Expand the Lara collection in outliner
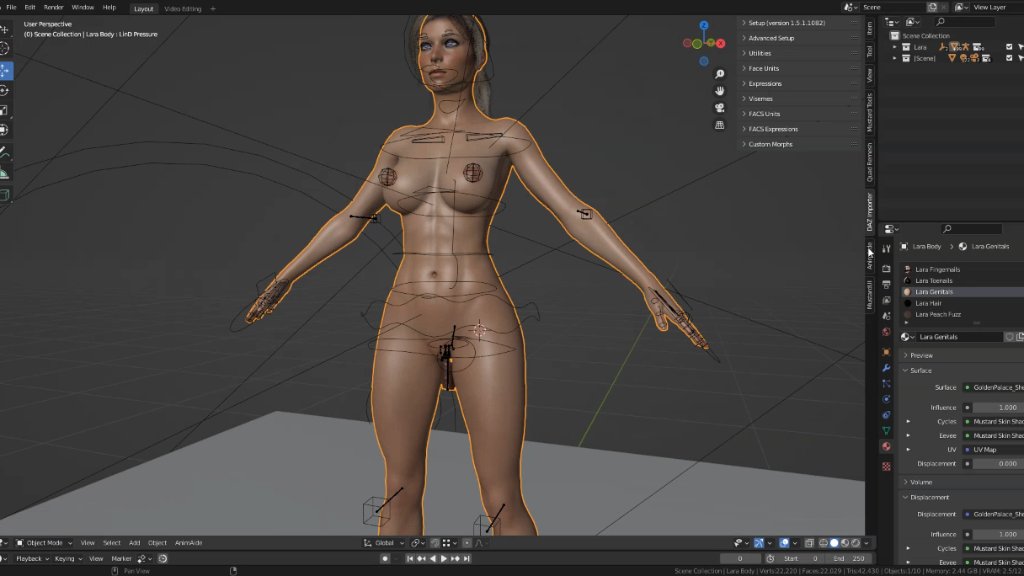The height and width of the screenshot is (576, 1024). [895, 47]
